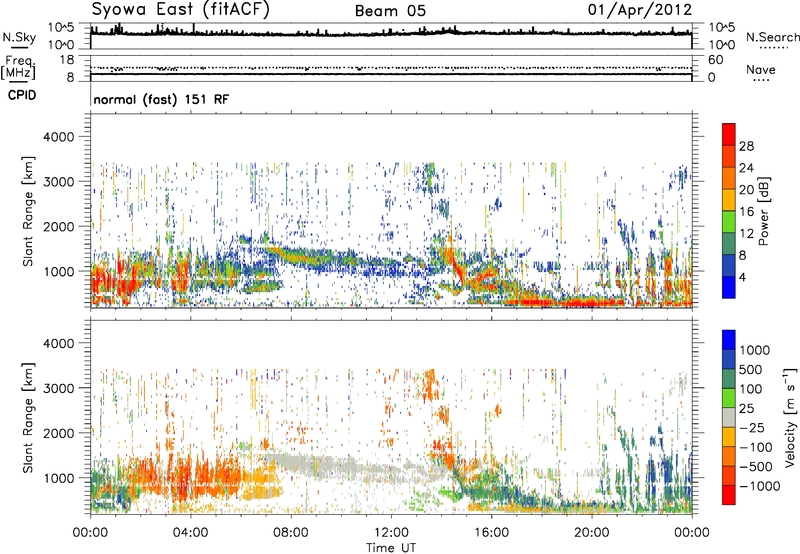Click the -500 tick on Velocity scale
This screenshot has height=554, width=800.
coord(756,466)
